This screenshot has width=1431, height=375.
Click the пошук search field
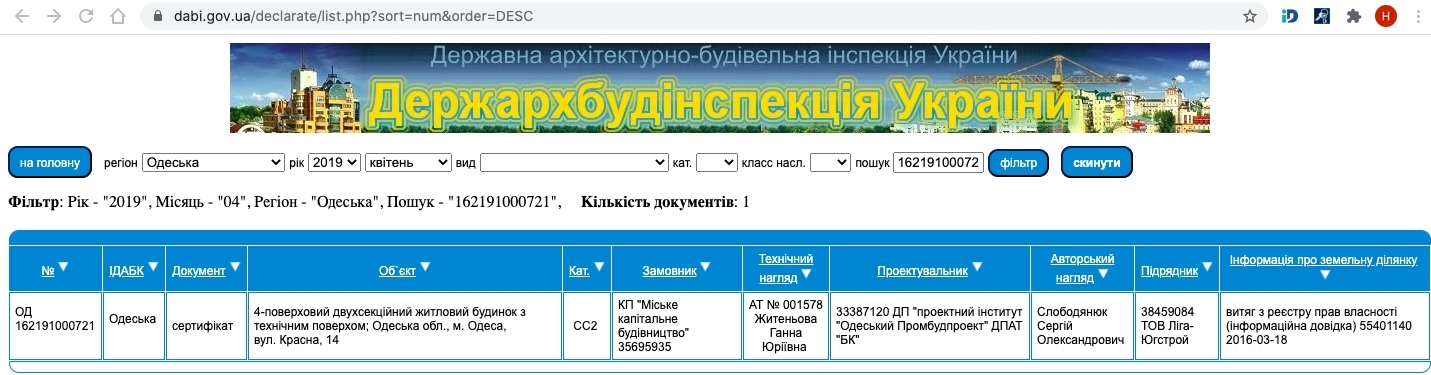pyautogui.click(x=938, y=162)
